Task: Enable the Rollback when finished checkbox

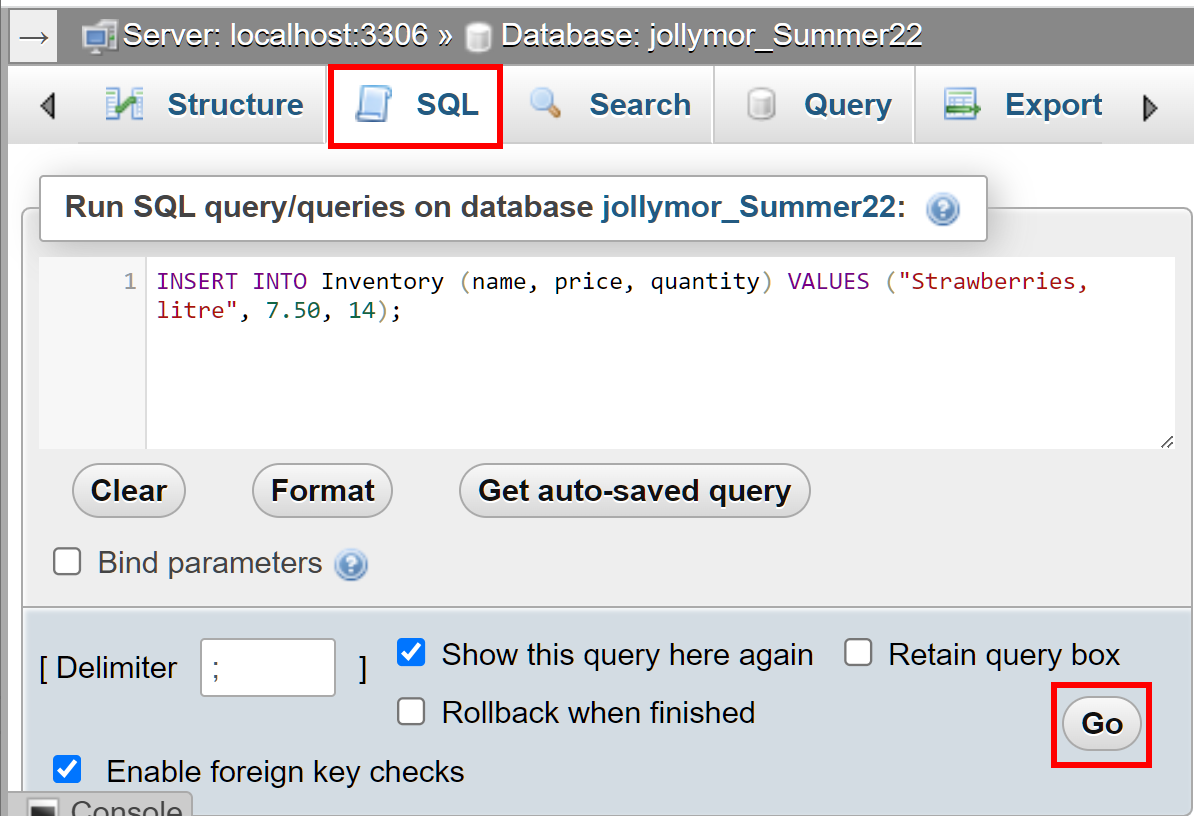Action: (x=411, y=712)
